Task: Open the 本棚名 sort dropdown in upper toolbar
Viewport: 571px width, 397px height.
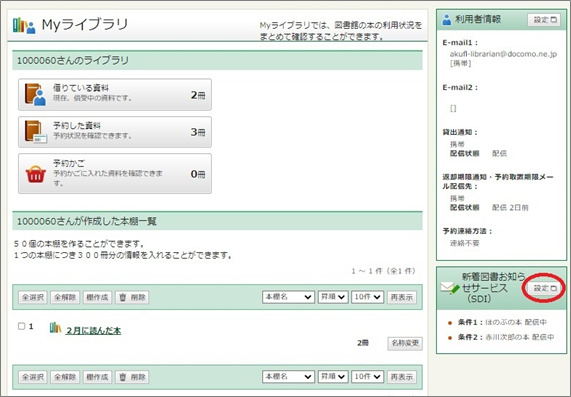Action: point(288,297)
